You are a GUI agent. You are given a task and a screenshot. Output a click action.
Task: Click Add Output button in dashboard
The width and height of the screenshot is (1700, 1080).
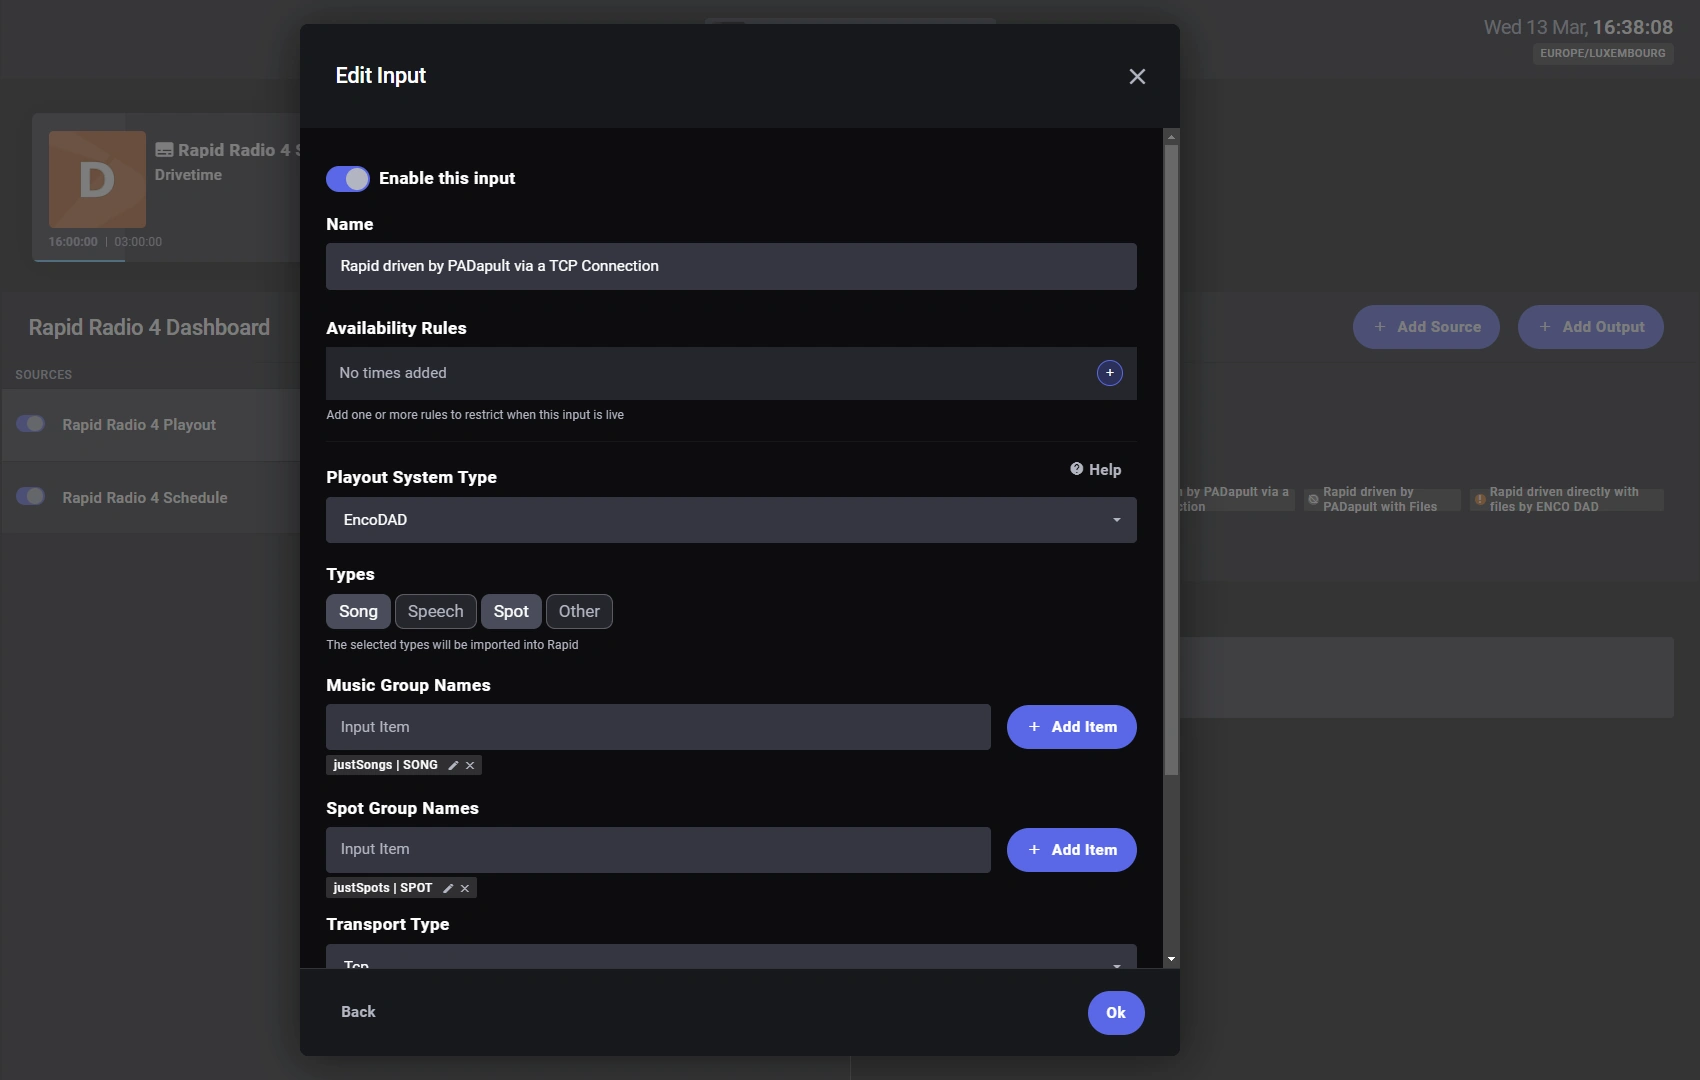pyautogui.click(x=1590, y=327)
